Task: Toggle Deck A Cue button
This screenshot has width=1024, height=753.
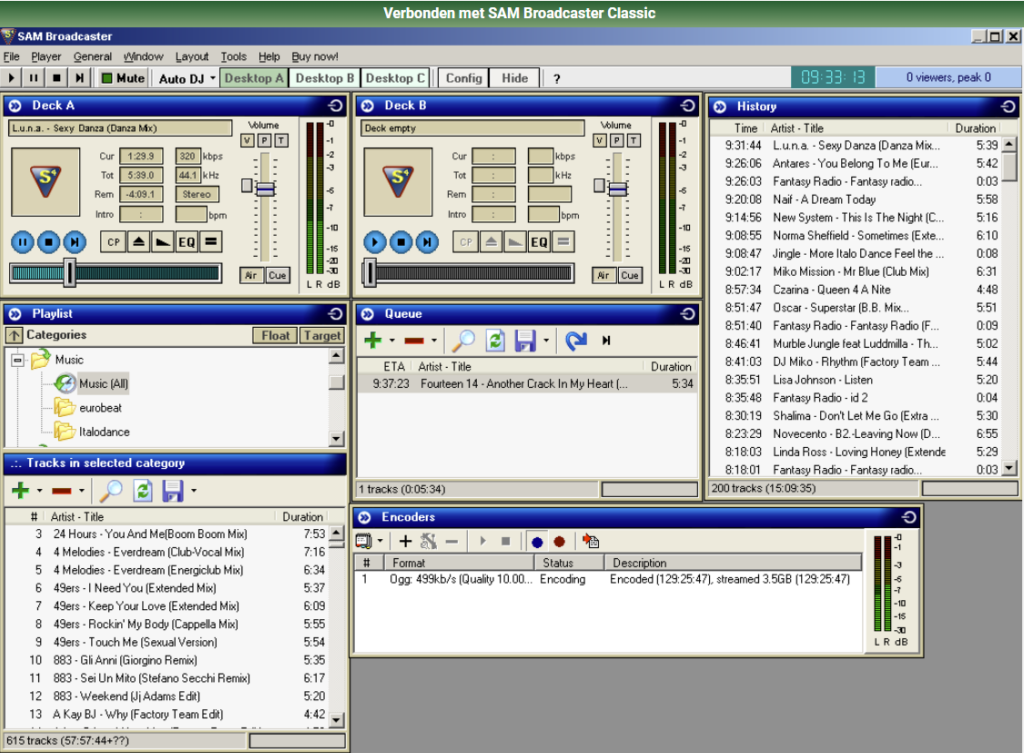Action: coord(277,276)
